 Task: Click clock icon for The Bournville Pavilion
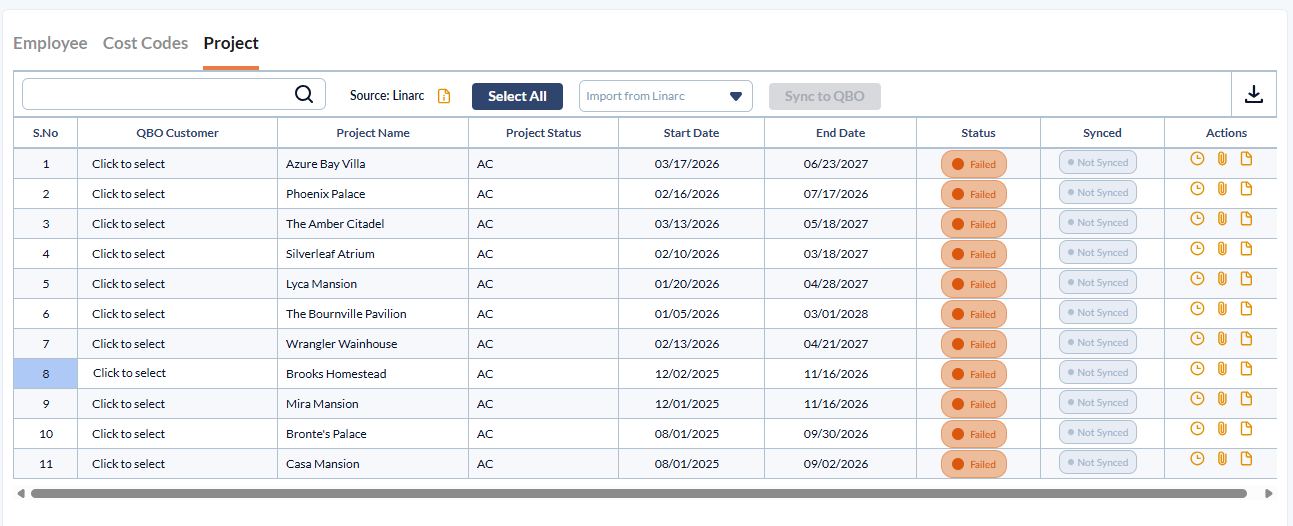1197,308
